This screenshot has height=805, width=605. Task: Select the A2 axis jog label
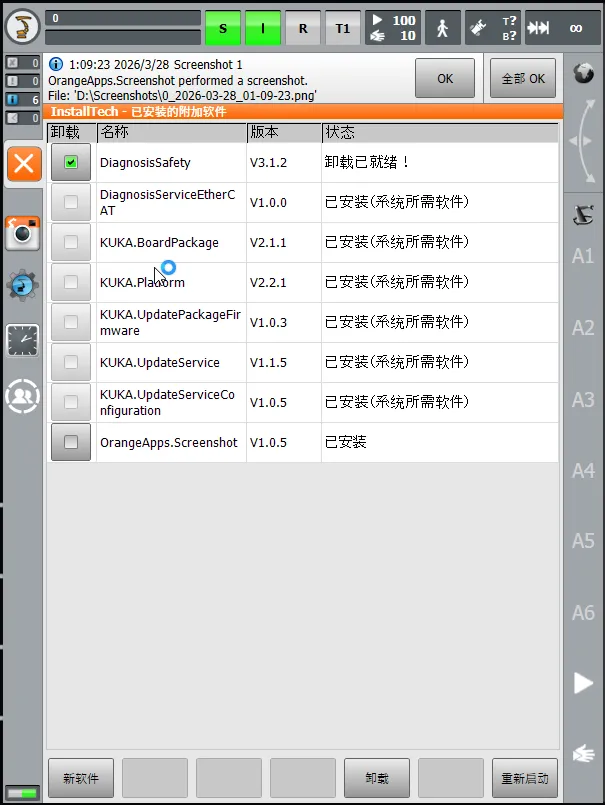(x=583, y=328)
